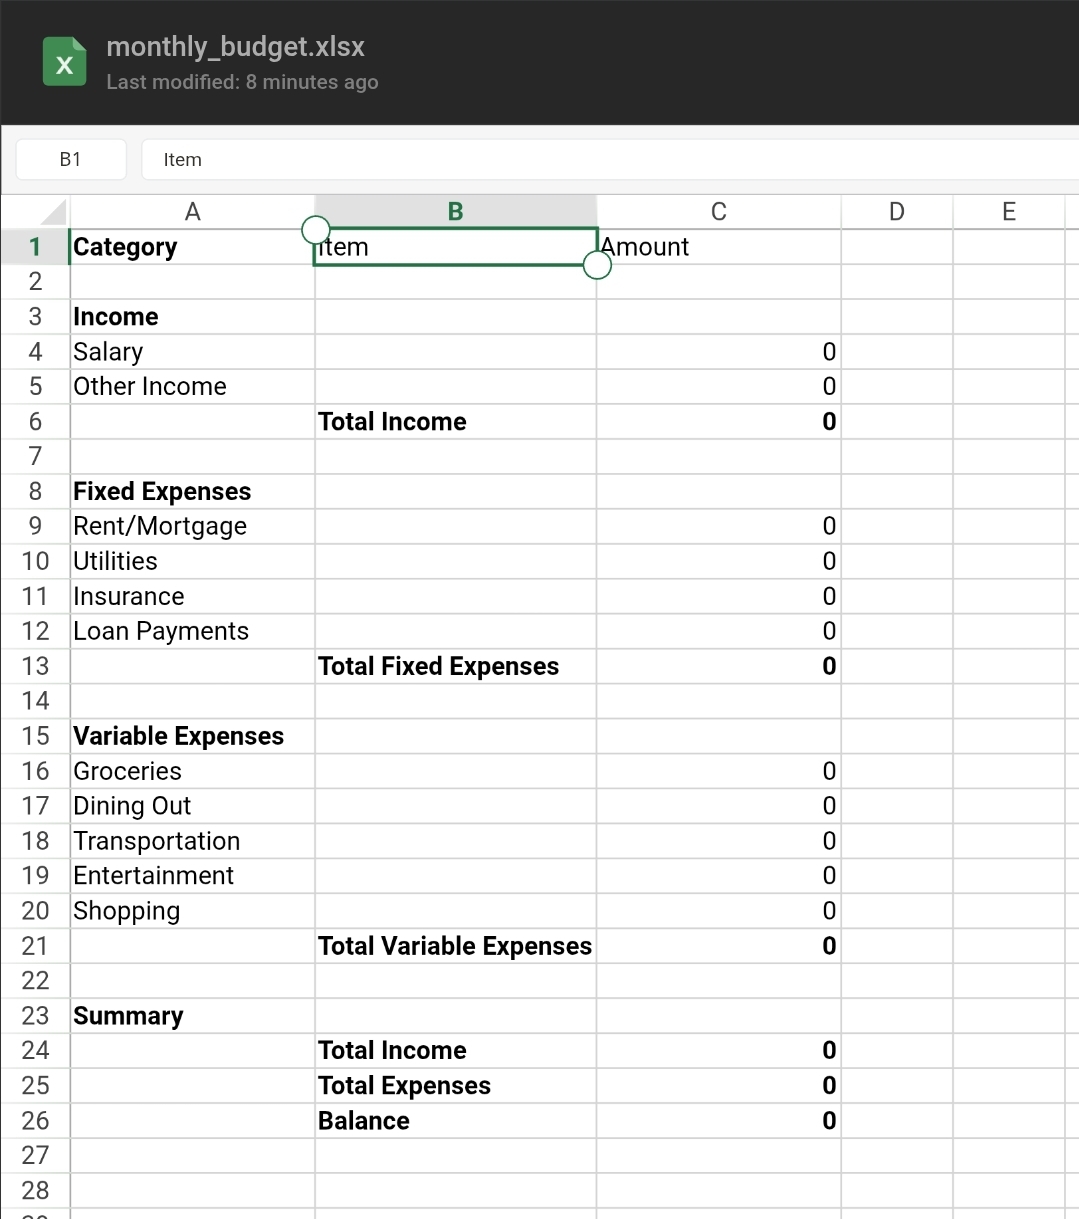Screen dimensions: 1079x1219
Task: Select row 7 header
Action: (35, 456)
